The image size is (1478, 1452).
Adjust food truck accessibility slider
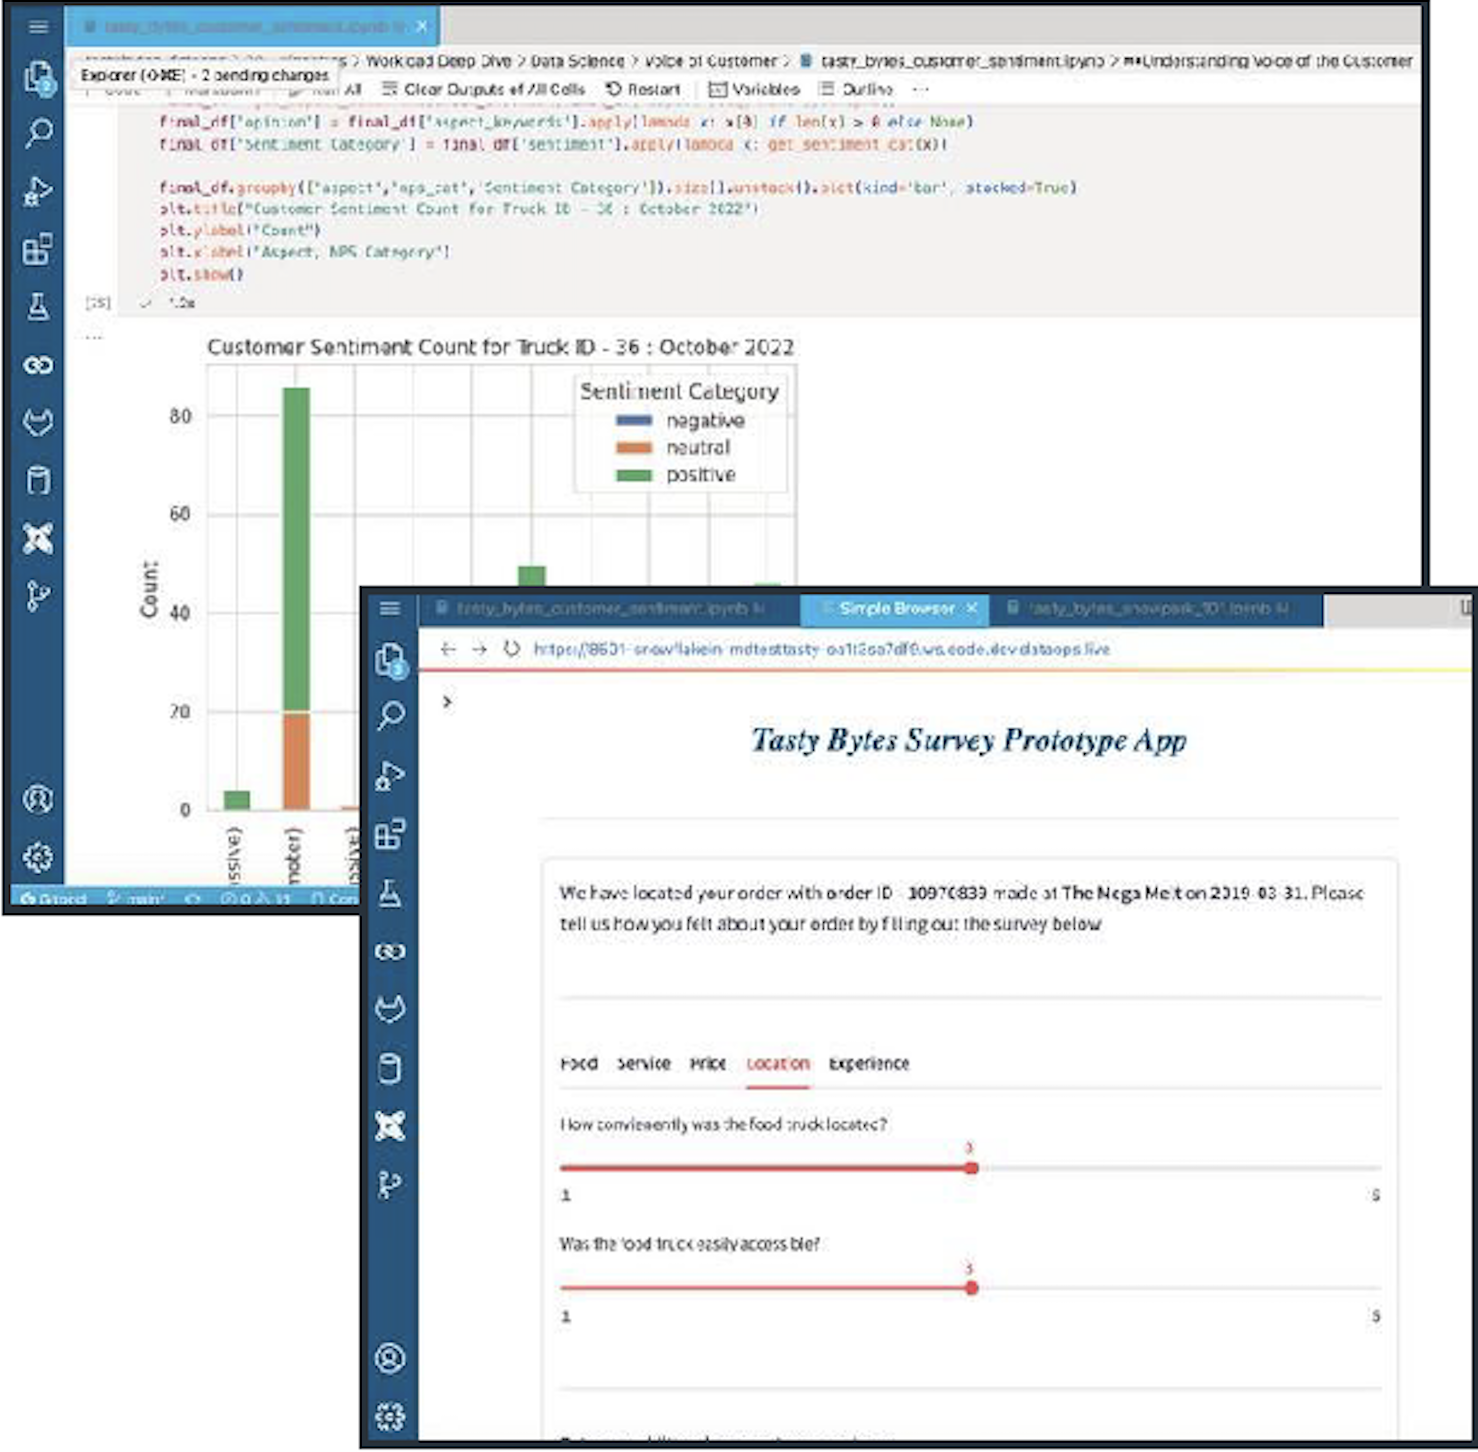pos(971,1288)
